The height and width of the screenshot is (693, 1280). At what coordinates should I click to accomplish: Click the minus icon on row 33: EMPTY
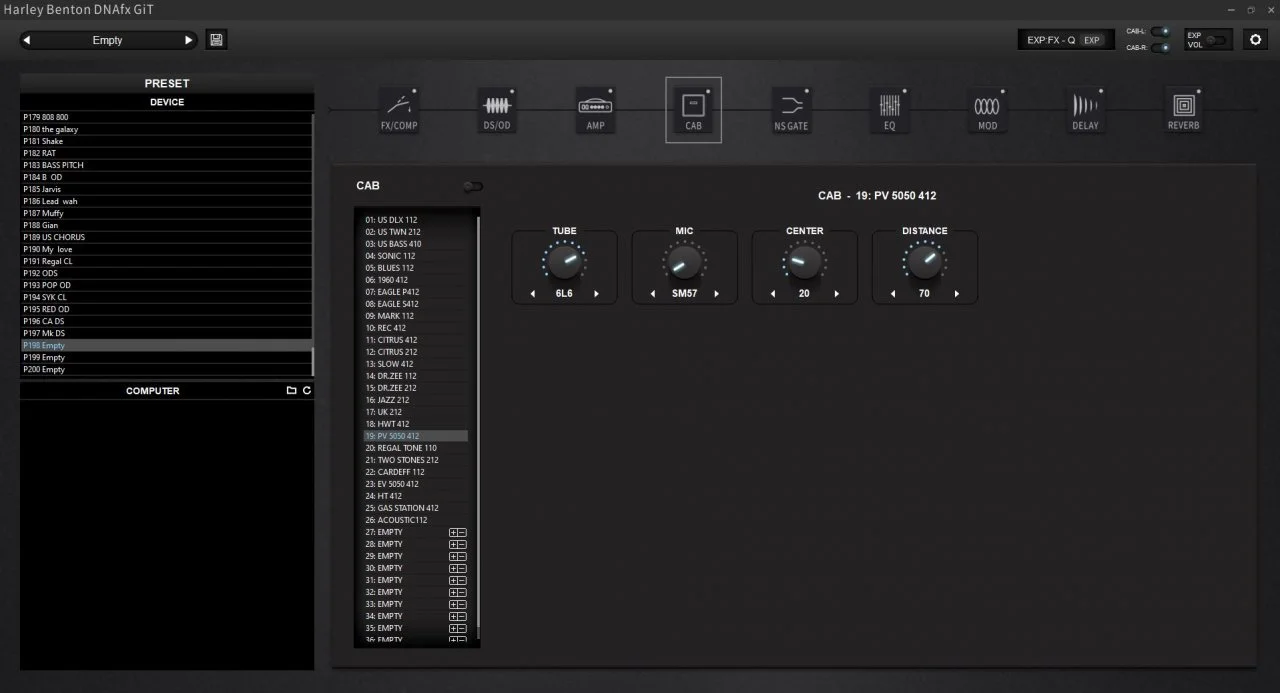[462, 604]
